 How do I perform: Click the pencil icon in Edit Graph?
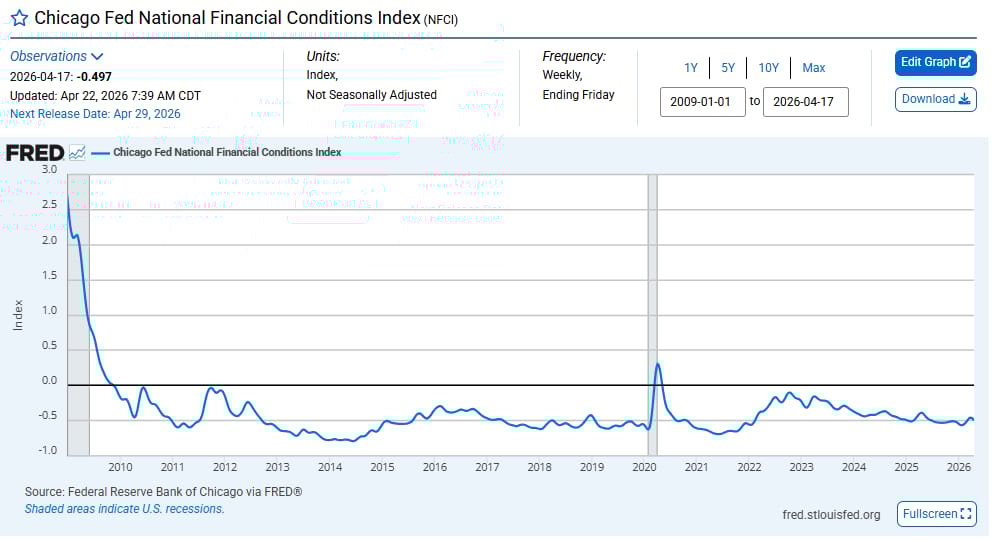point(965,62)
